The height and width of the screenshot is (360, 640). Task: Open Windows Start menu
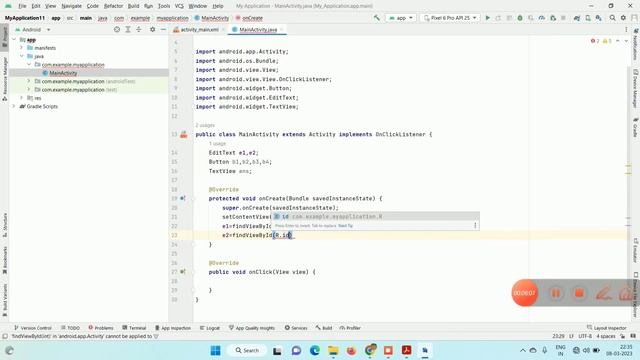(x=216, y=350)
